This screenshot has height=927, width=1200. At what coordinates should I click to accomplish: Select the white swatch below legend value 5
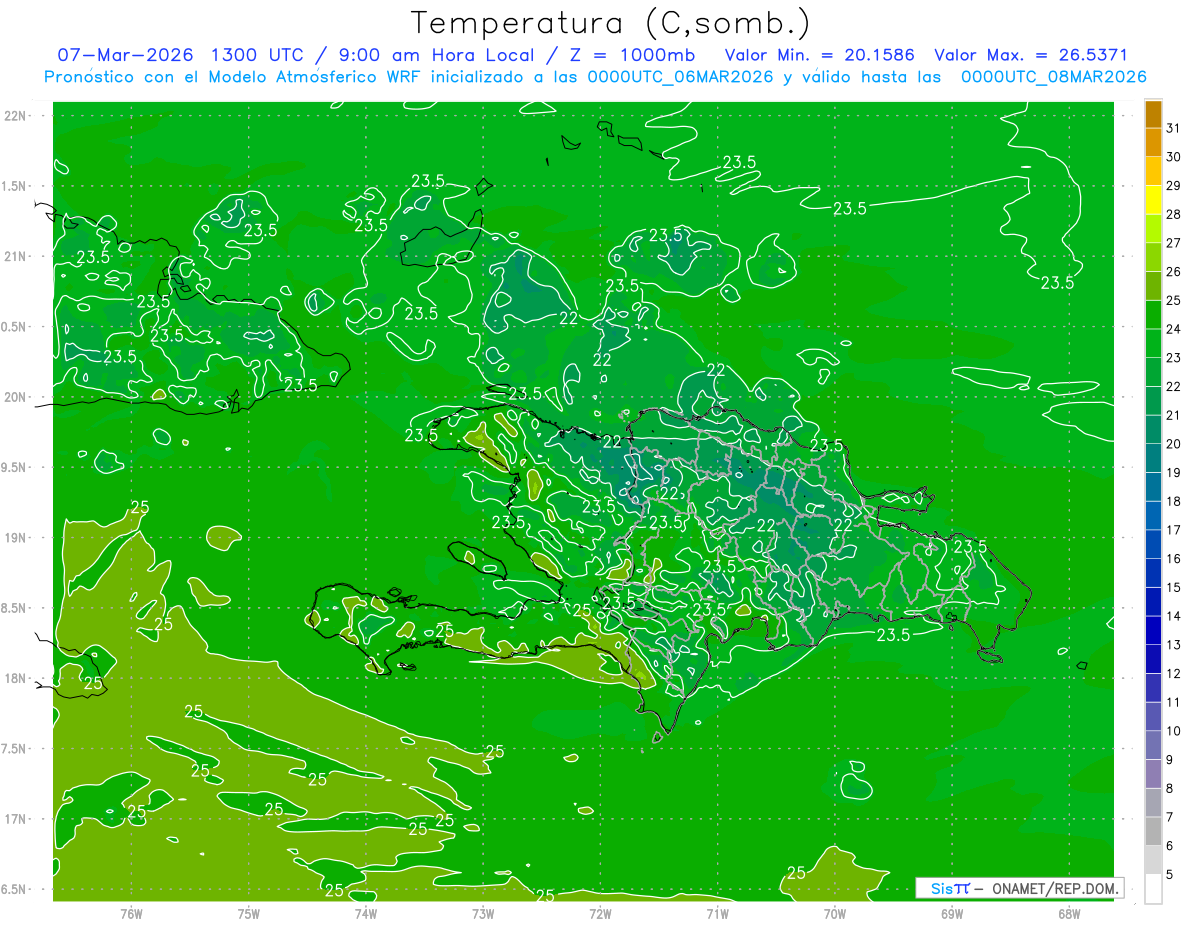pyautogui.click(x=1153, y=889)
